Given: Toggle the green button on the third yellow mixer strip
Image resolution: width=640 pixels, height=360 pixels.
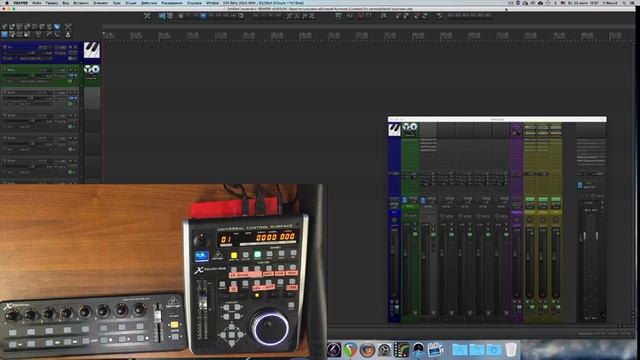Looking at the screenshot, I should tap(556, 199).
